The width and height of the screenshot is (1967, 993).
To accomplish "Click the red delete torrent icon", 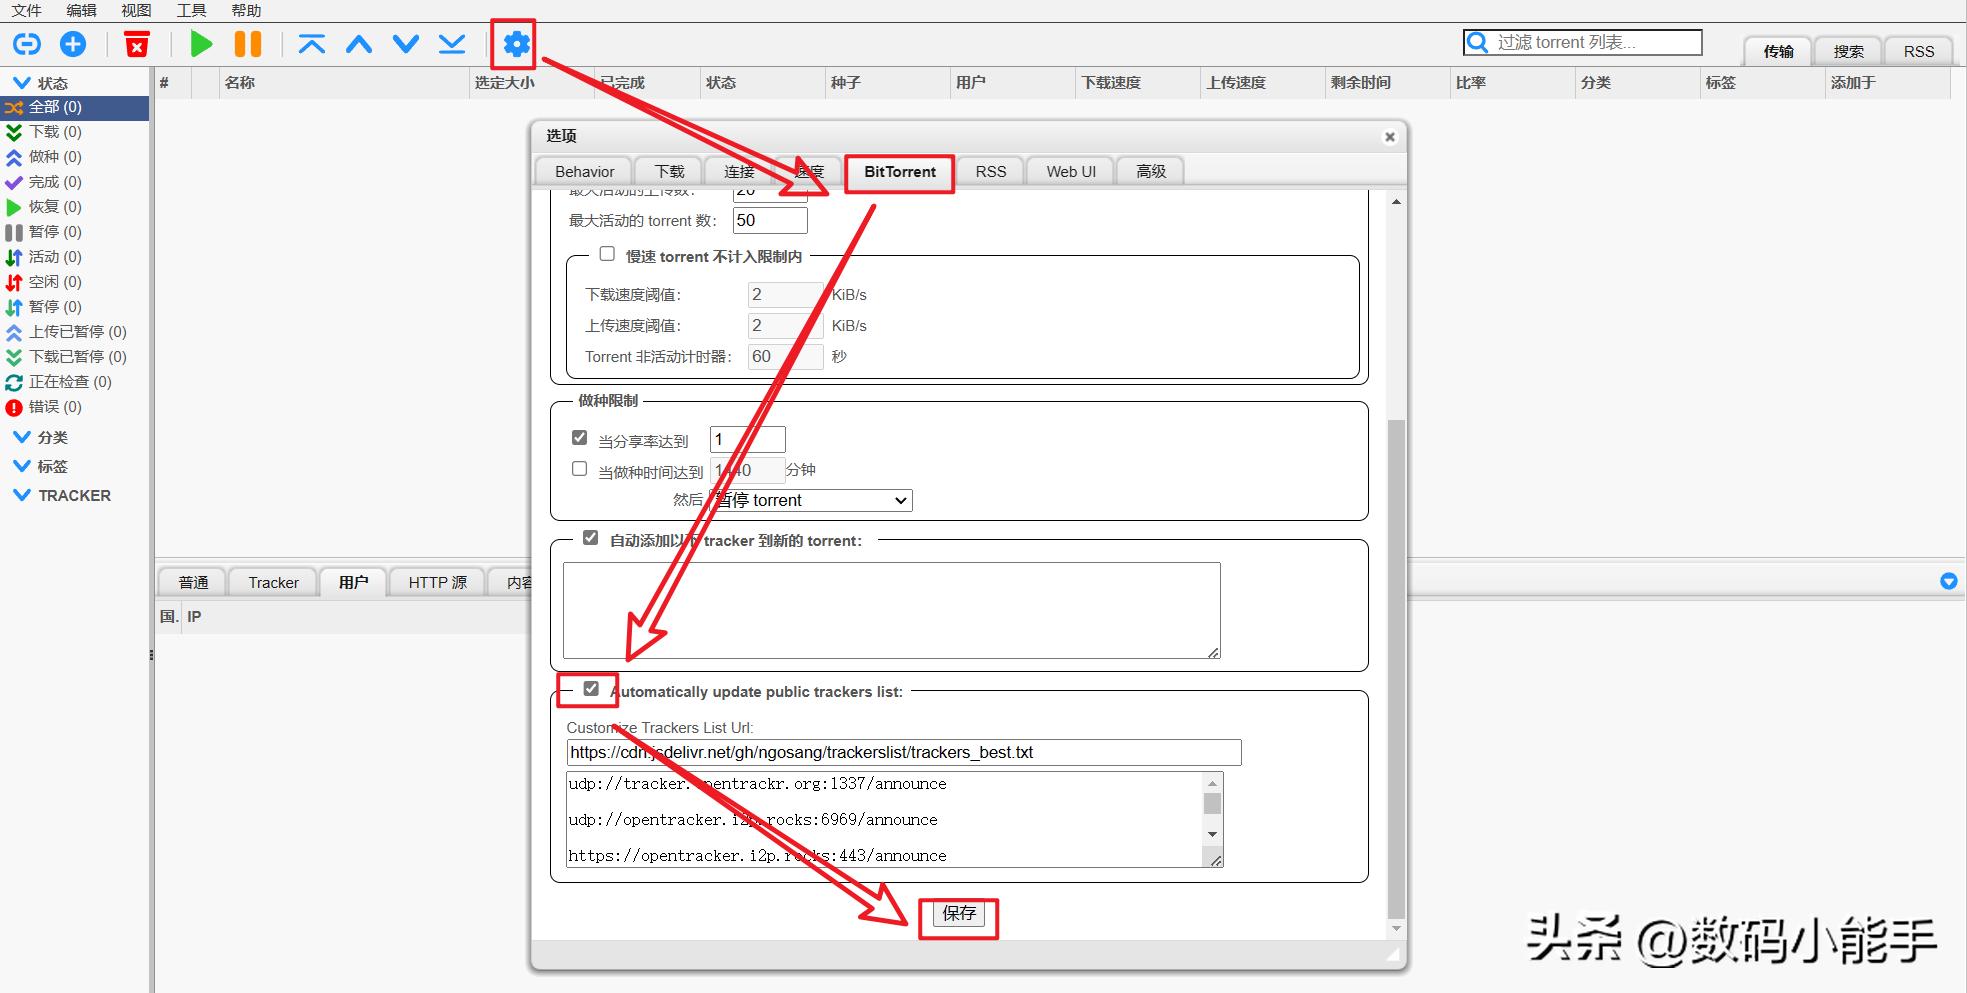I will (137, 44).
